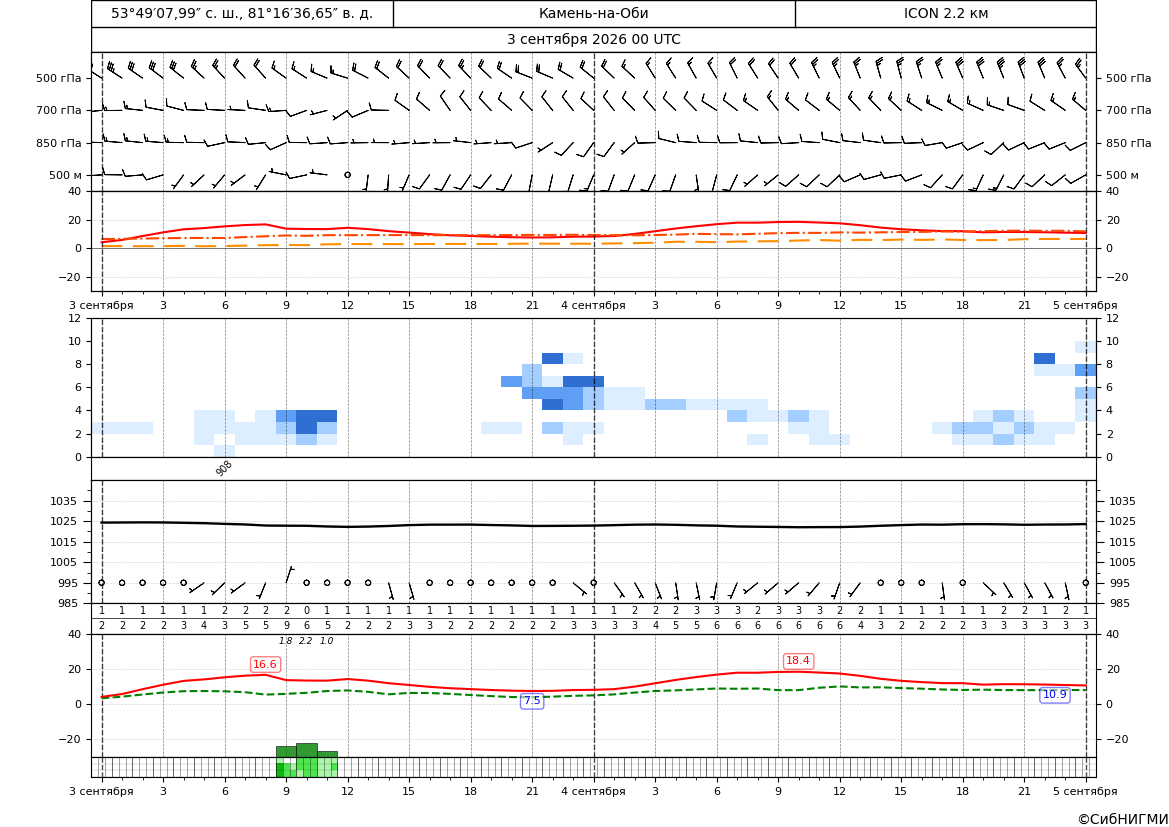Click the tall surface wind barb near 9 h
Screen dimensions: 1169x827
coord(290,574)
